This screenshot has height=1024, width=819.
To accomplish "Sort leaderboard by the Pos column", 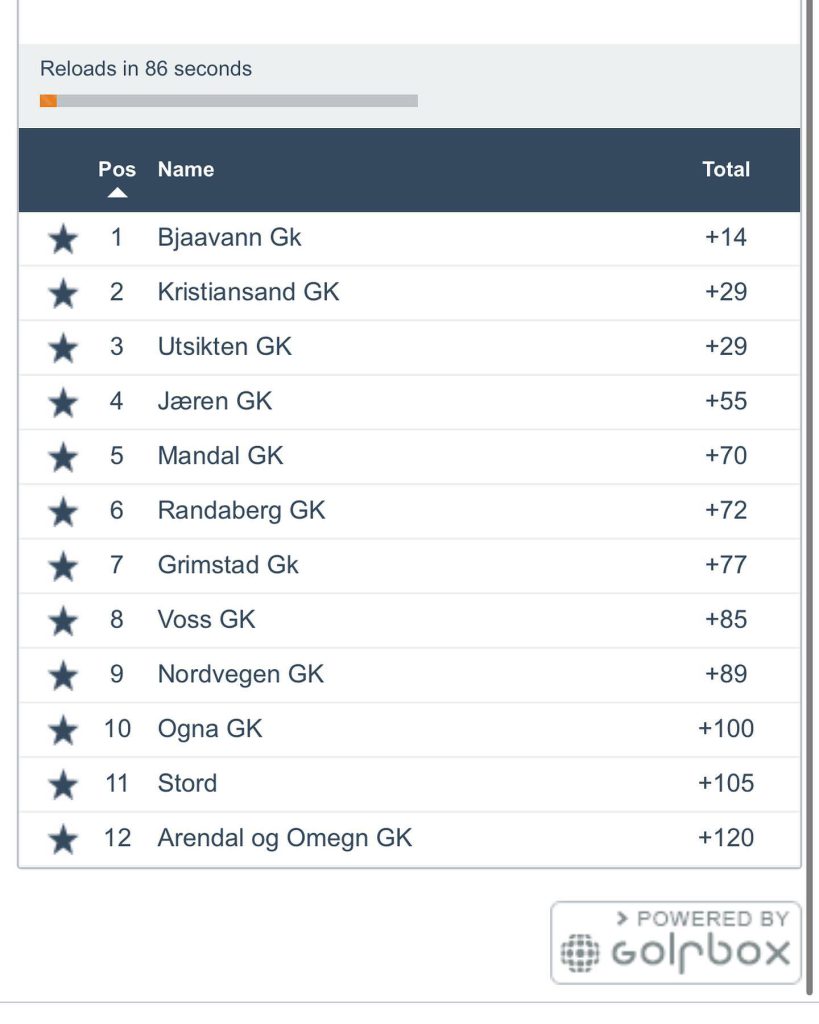I will pyautogui.click(x=117, y=169).
